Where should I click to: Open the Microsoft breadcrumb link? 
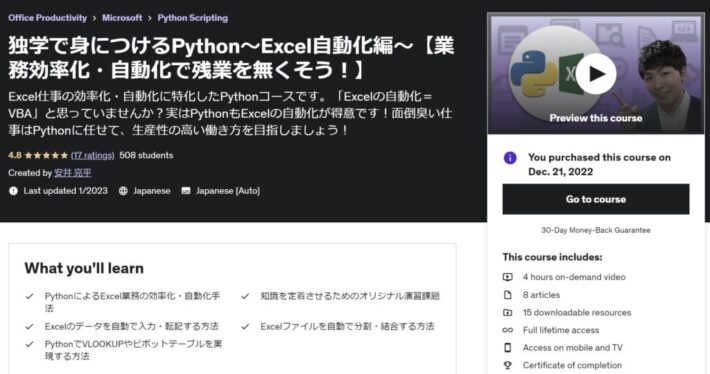[x=122, y=18]
